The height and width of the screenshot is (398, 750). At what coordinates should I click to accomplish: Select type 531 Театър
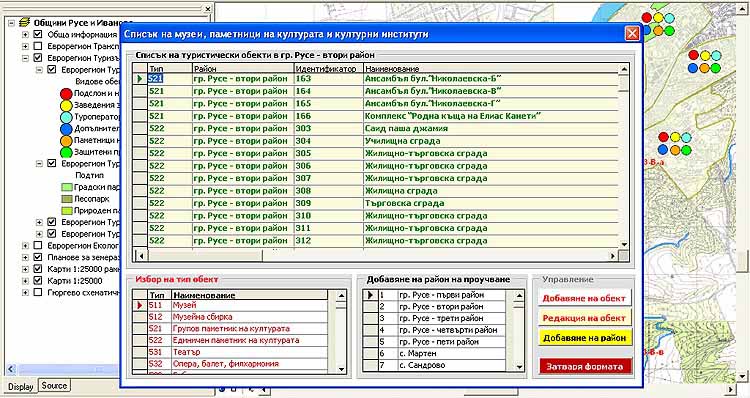pos(230,352)
